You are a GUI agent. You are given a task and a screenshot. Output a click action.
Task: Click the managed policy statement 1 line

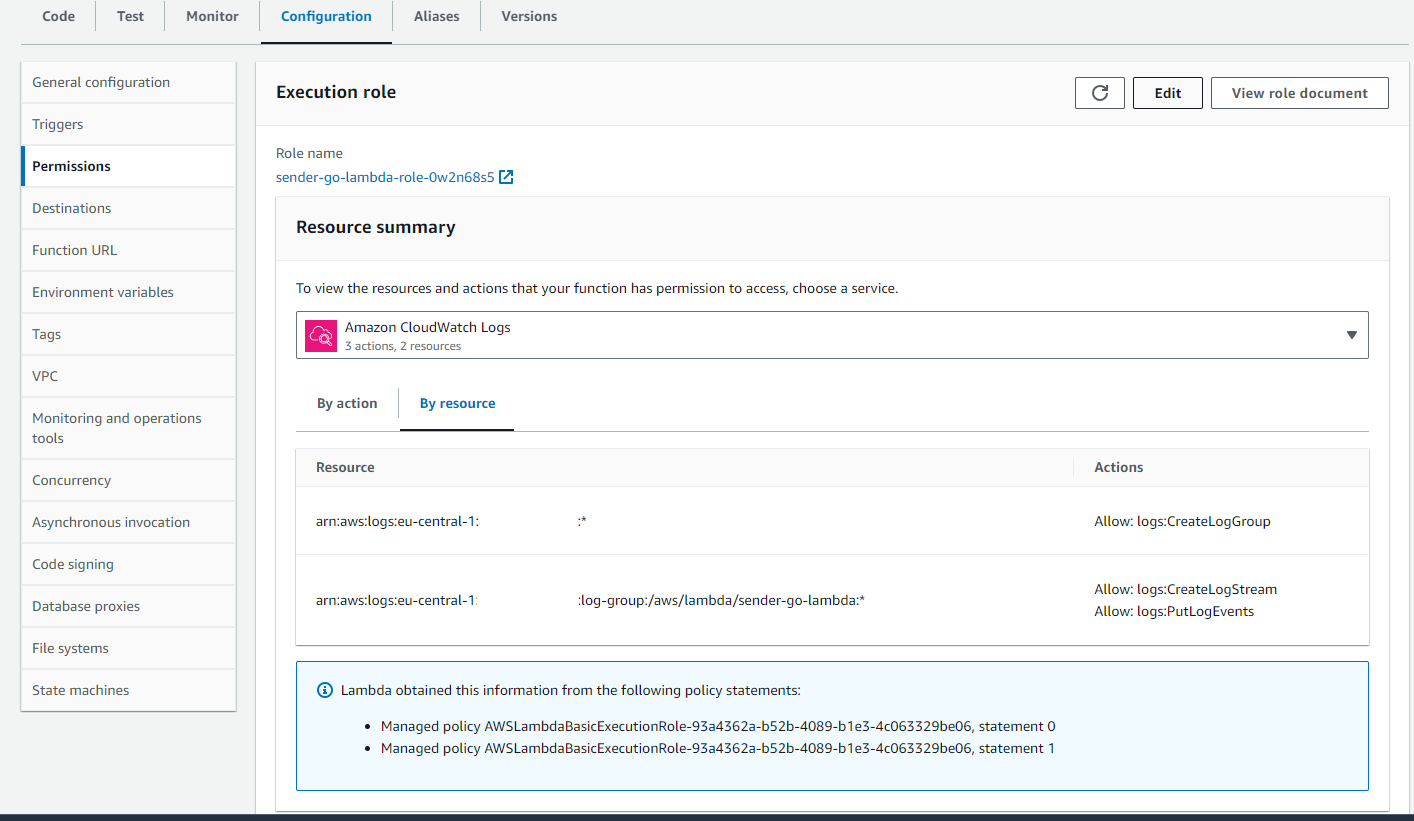click(718, 748)
